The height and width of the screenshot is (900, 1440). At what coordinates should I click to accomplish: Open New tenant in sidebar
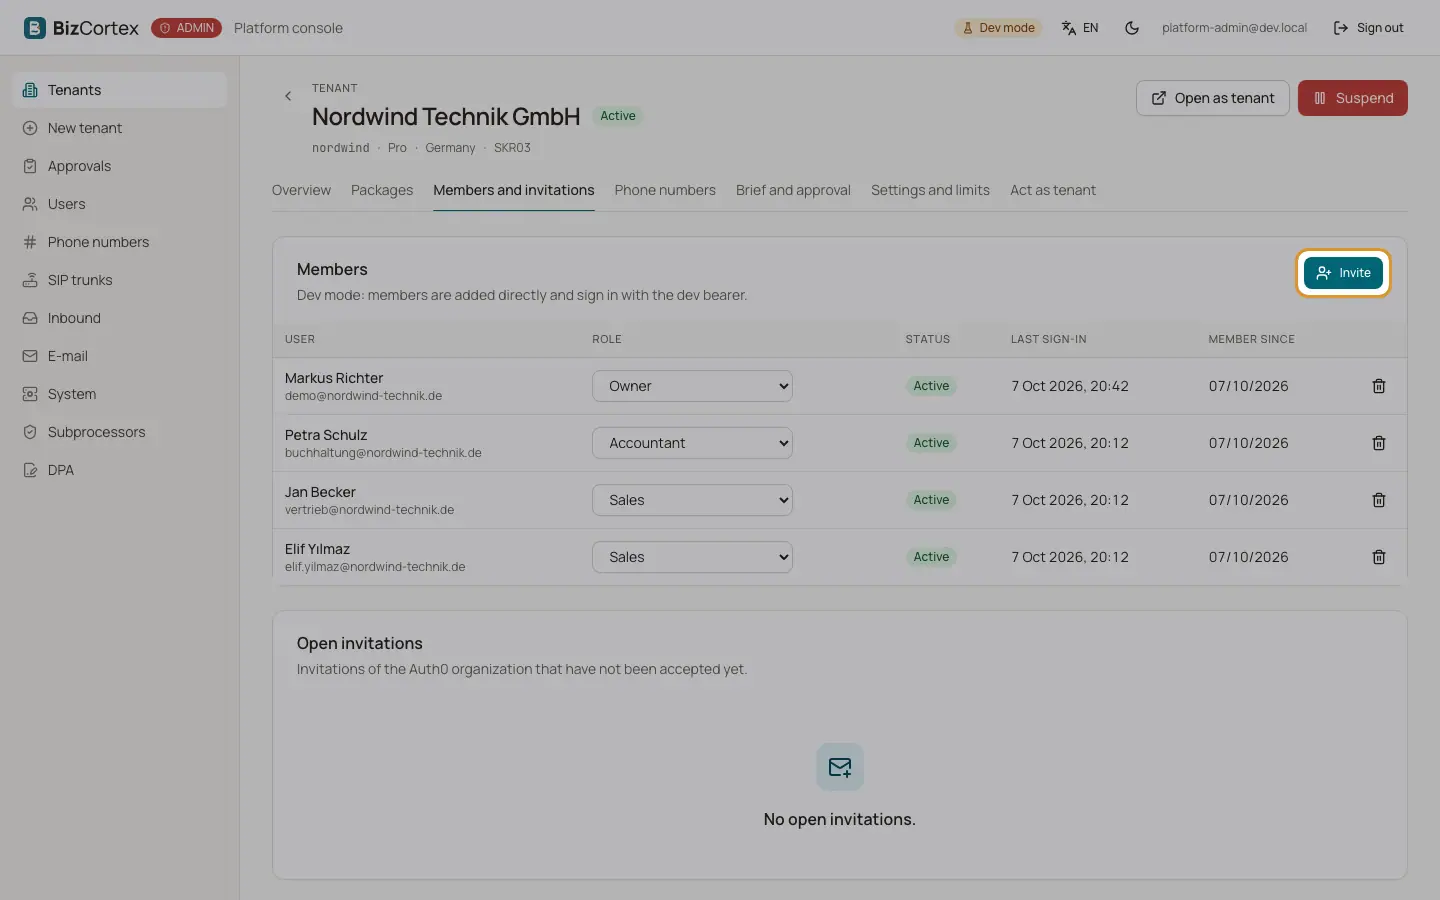(120, 128)
